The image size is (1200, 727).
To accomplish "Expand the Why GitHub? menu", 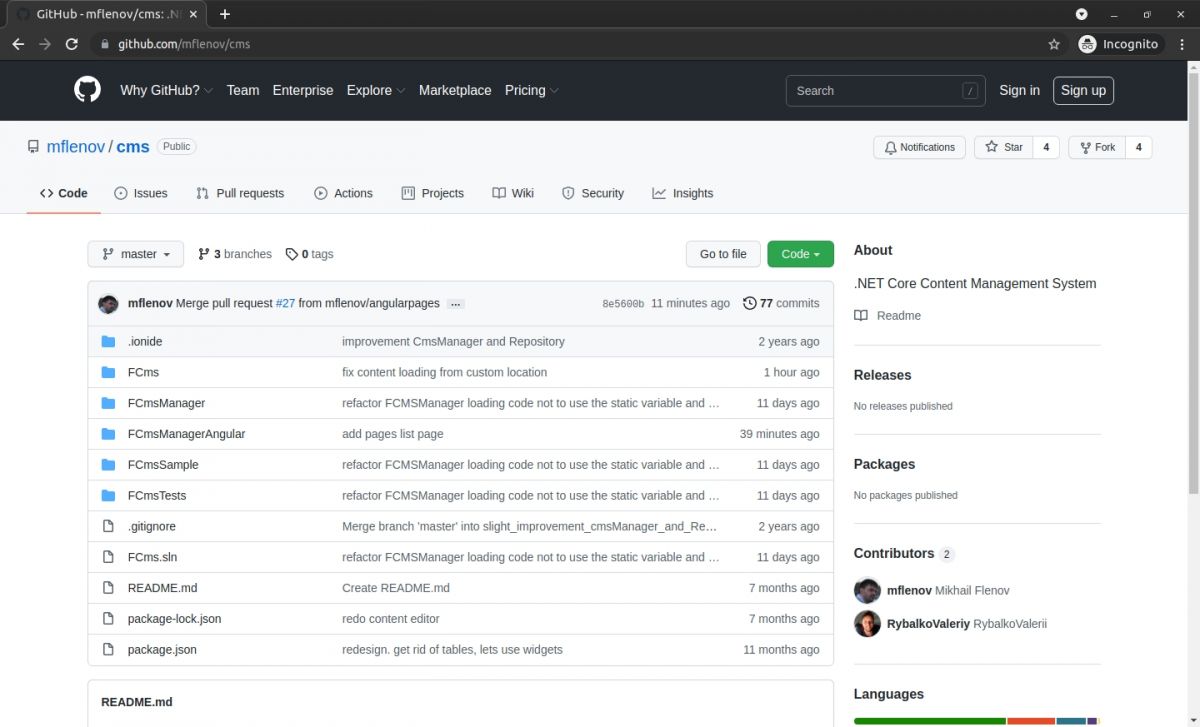I will pos(166,90).
